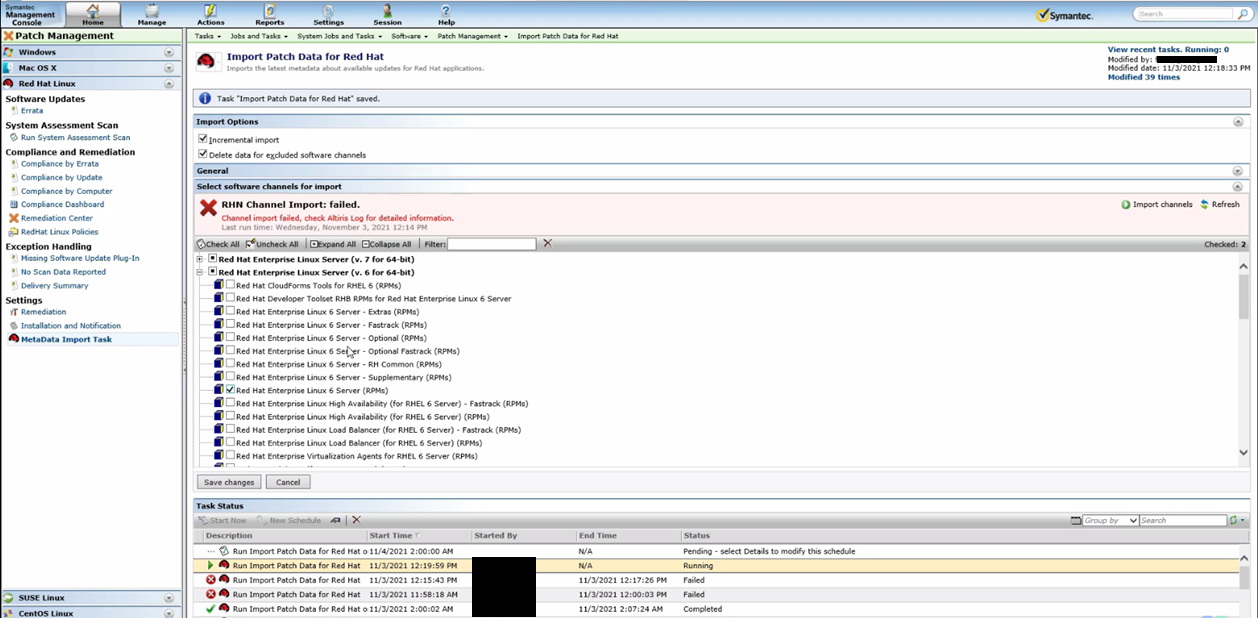Click Expand All in channel toolbar
The height and width of the screenshot is (618, 1258).
[332, 244]
